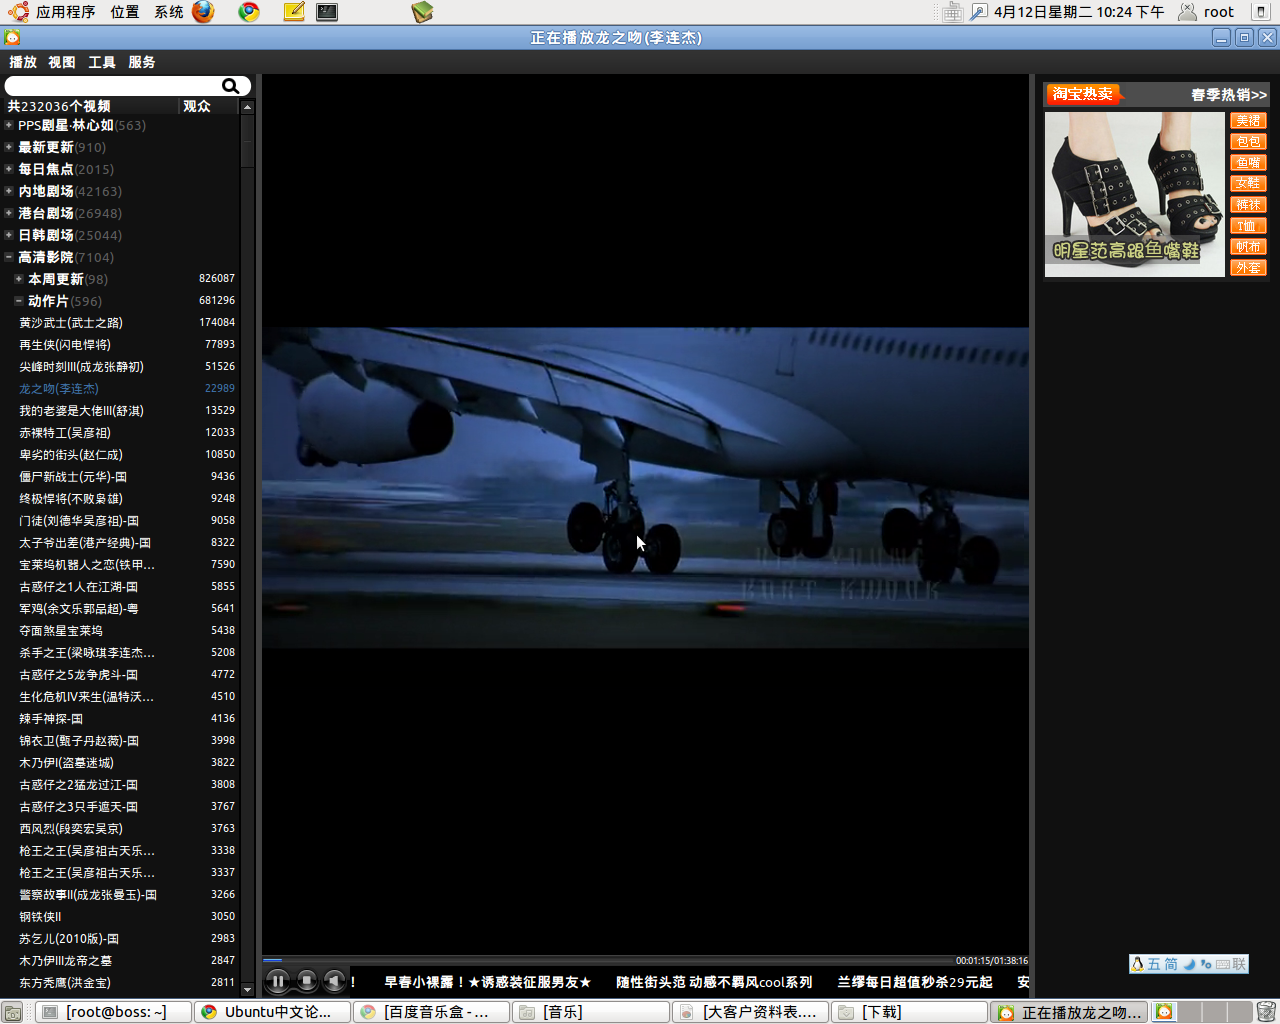This screenshot has width=1280, height=1024.
Task: Click the trash icon in bottom panel
Action: click(x=1266, y=1012)
